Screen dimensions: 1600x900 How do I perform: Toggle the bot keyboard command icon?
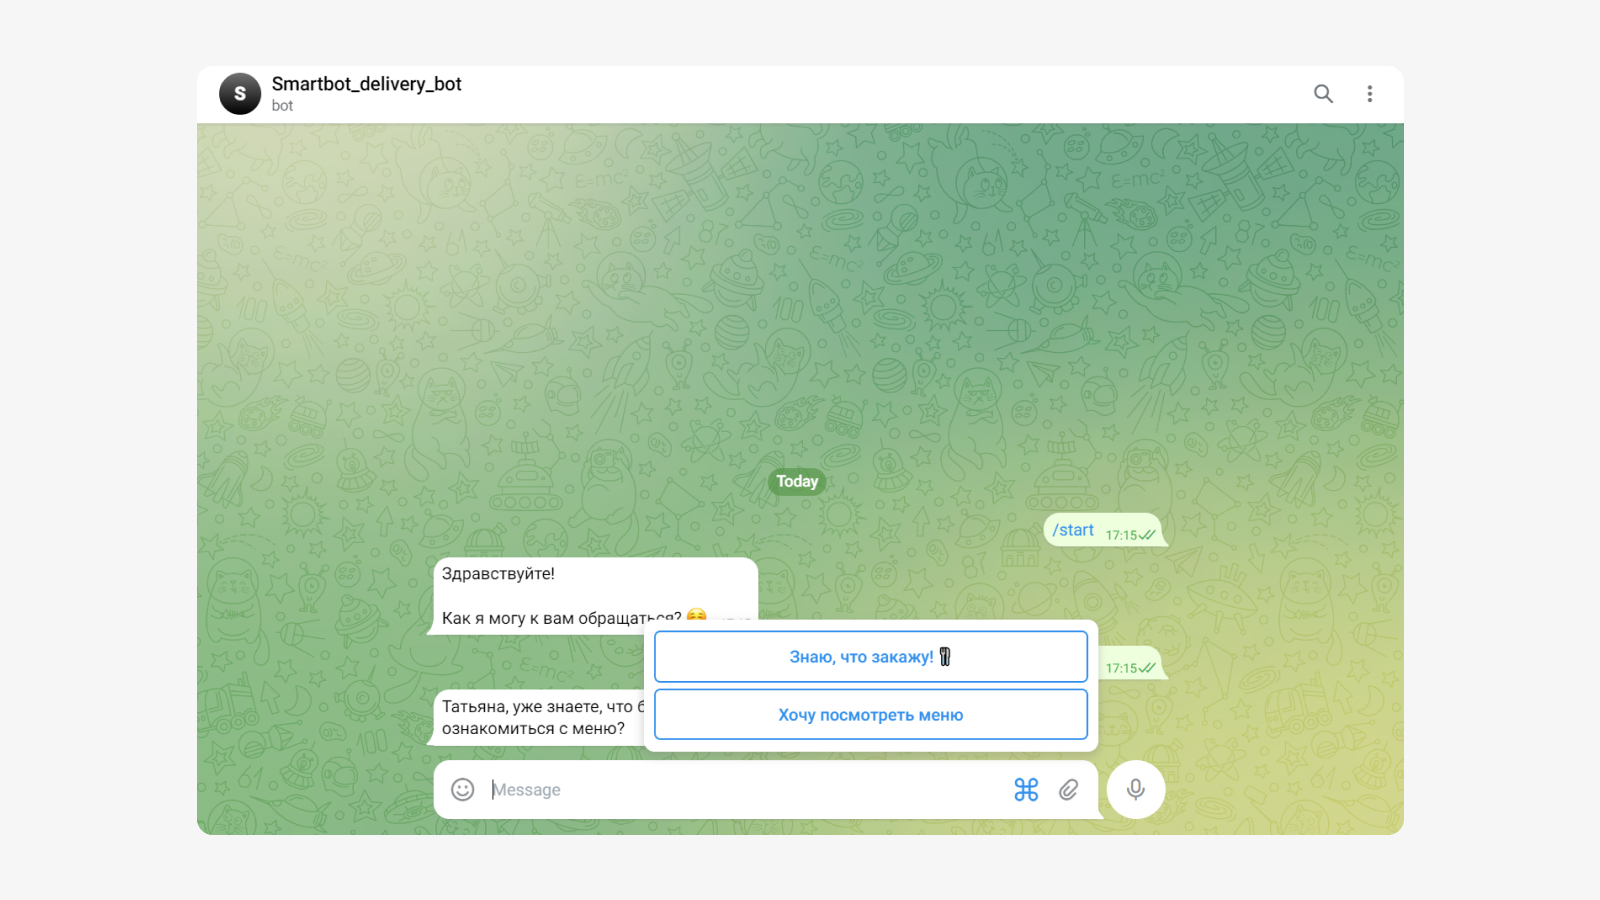click(x=1026, y=790)
